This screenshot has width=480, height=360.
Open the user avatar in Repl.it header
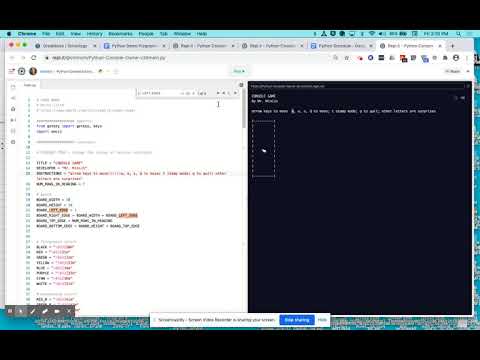coord(33,71)
